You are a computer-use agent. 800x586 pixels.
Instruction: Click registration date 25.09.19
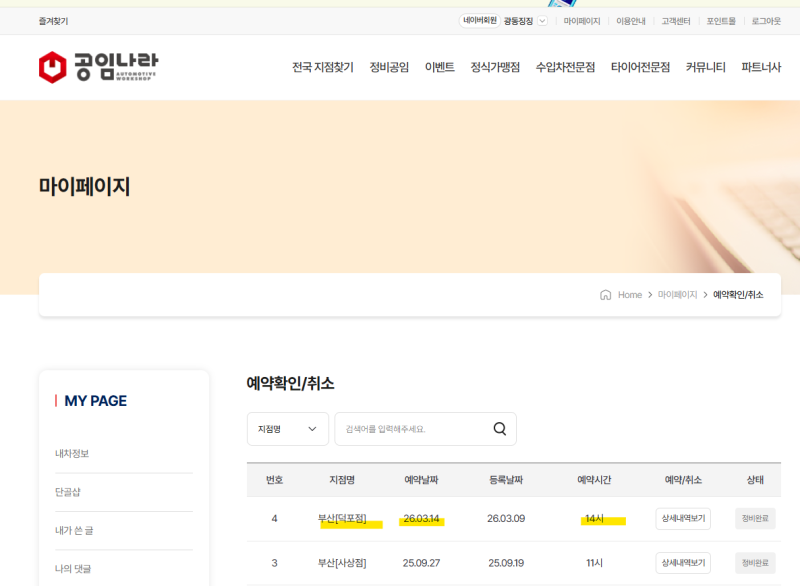coord(506,563)
